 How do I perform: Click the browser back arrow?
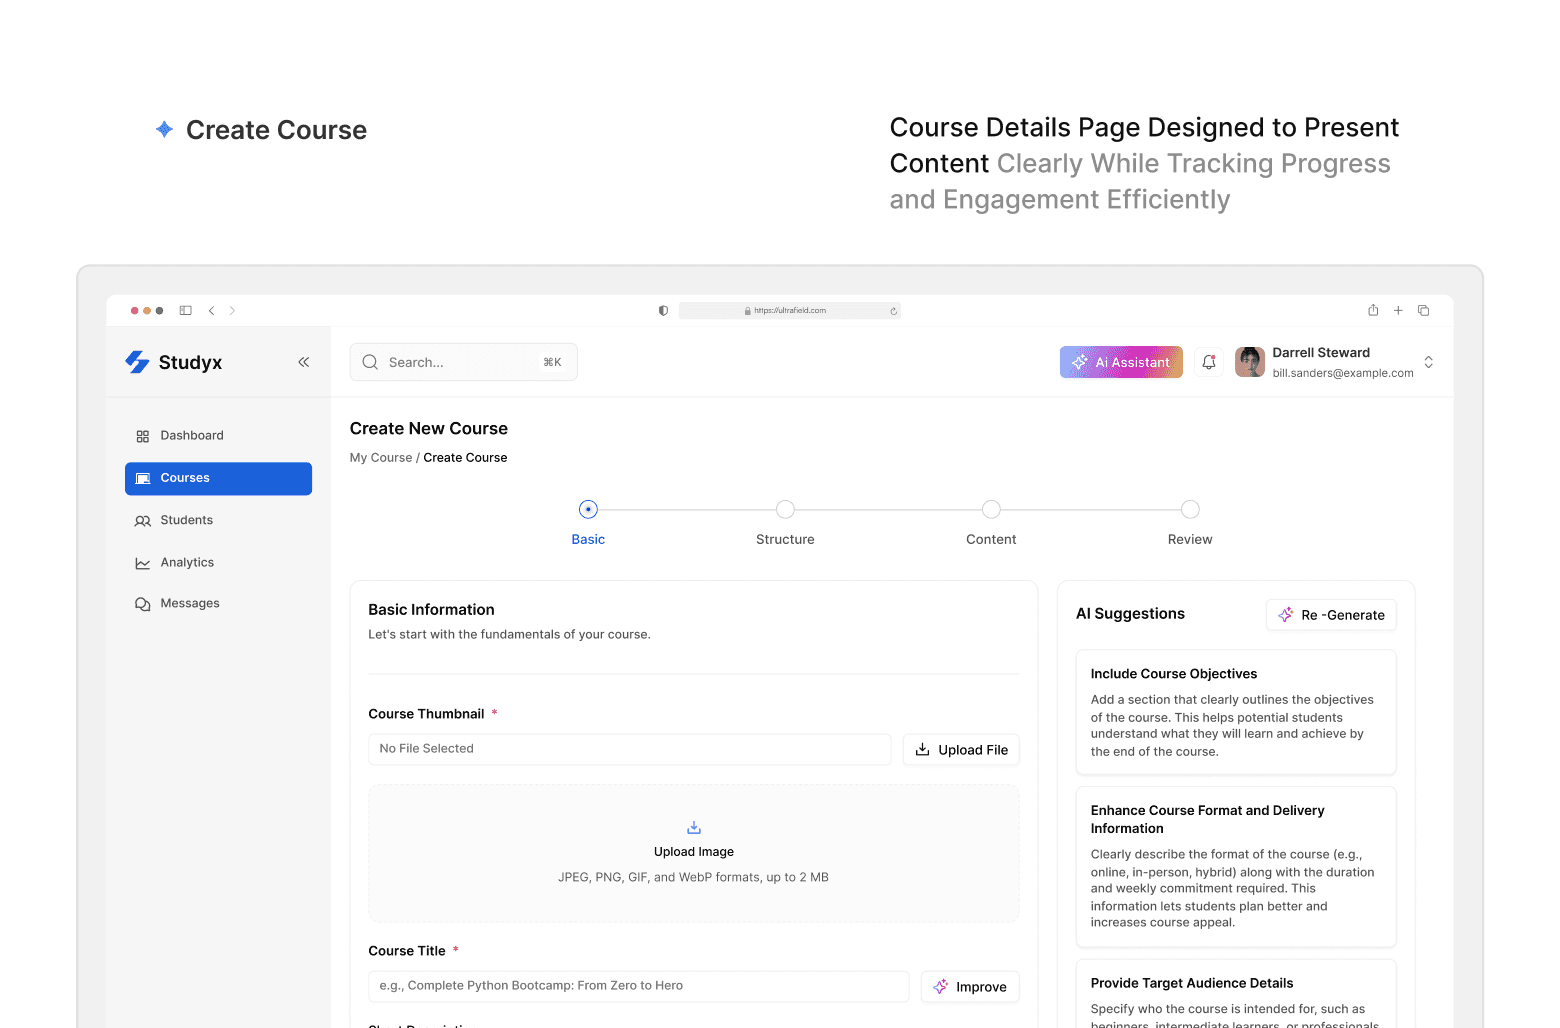pos(211,311)
